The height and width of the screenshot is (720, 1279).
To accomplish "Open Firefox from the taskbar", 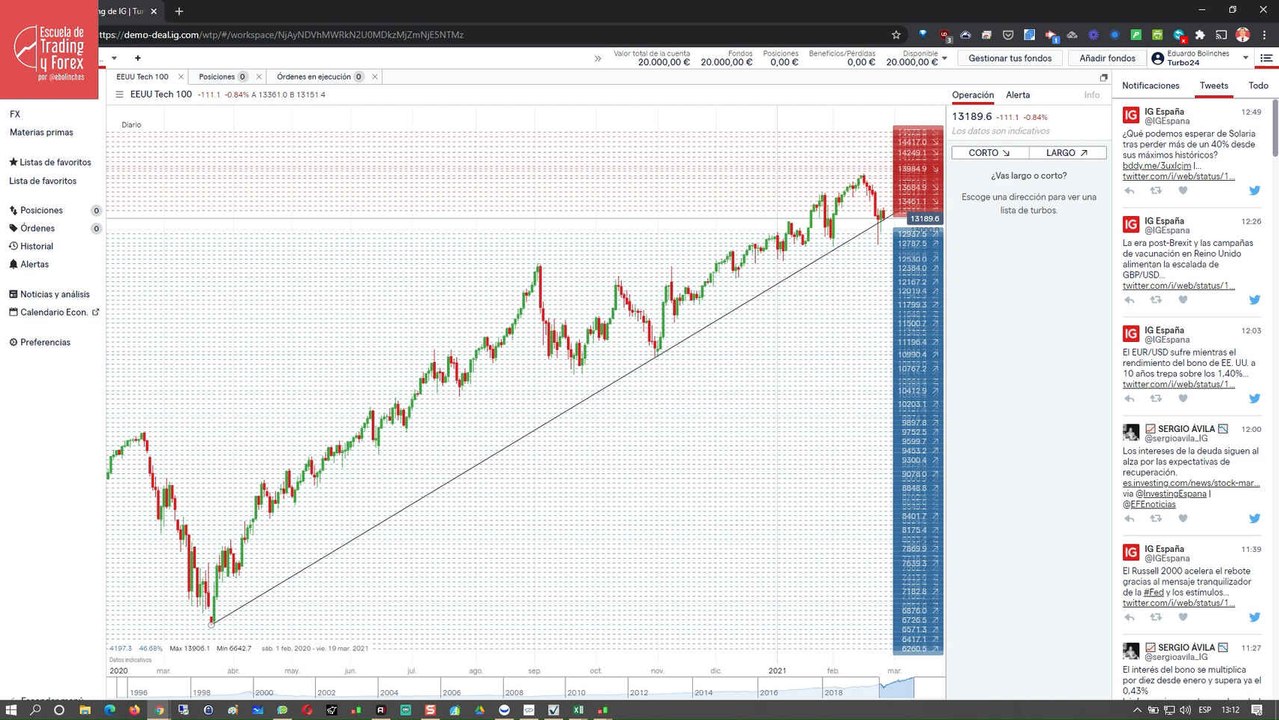I will [135, 709].
